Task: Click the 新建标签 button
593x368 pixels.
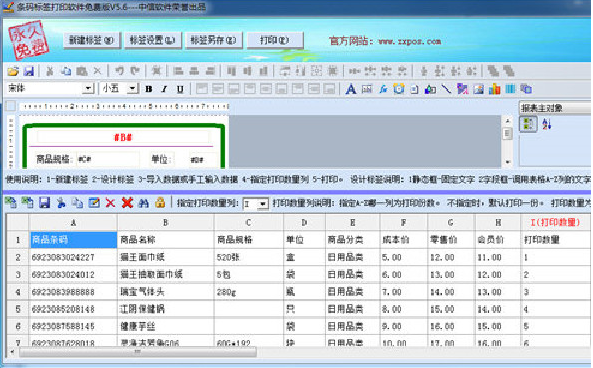Action: 91,40
